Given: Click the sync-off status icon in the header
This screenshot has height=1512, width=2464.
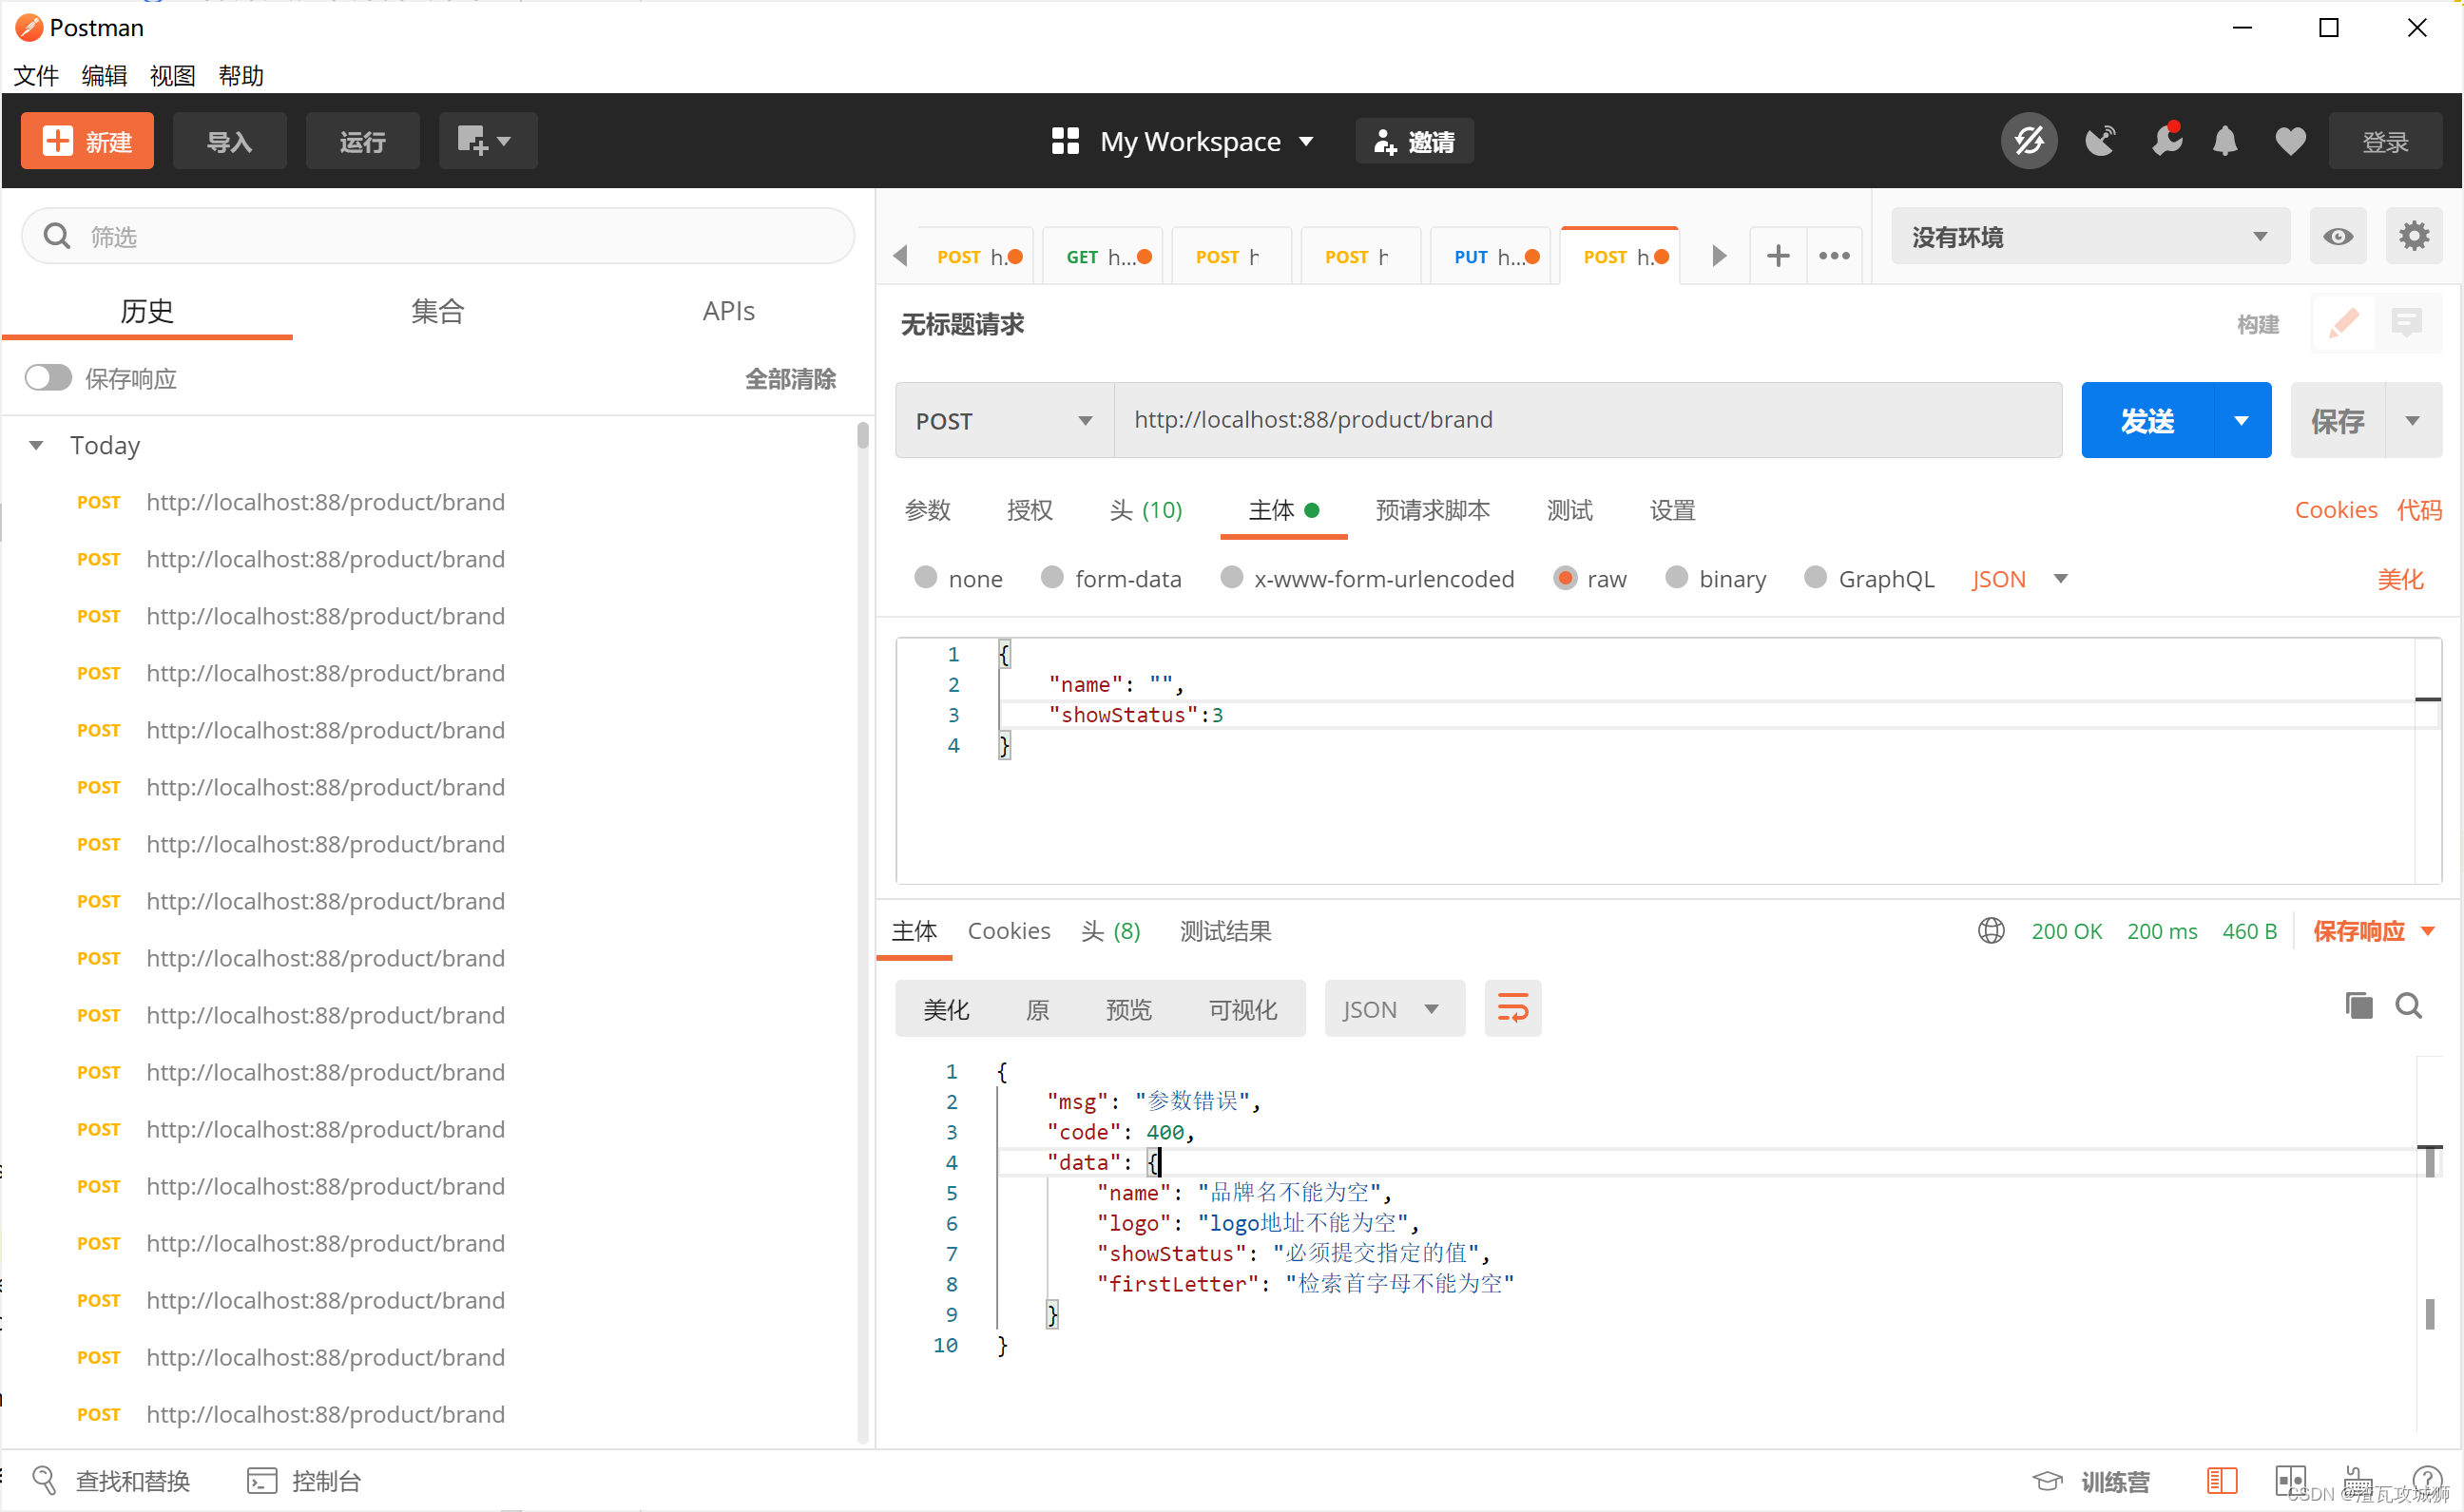Looking at the screenshot, I should click(x=2028, y=141).
